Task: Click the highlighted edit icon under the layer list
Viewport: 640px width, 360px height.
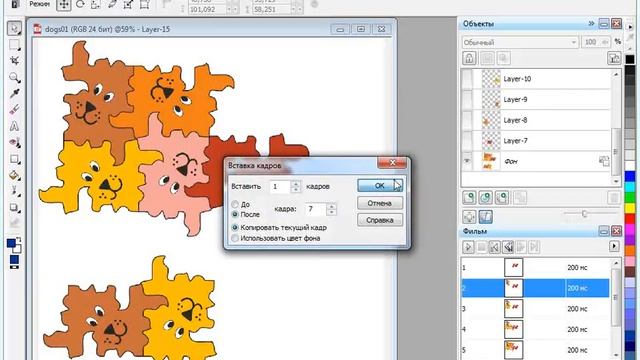Action: click(485, 217)
